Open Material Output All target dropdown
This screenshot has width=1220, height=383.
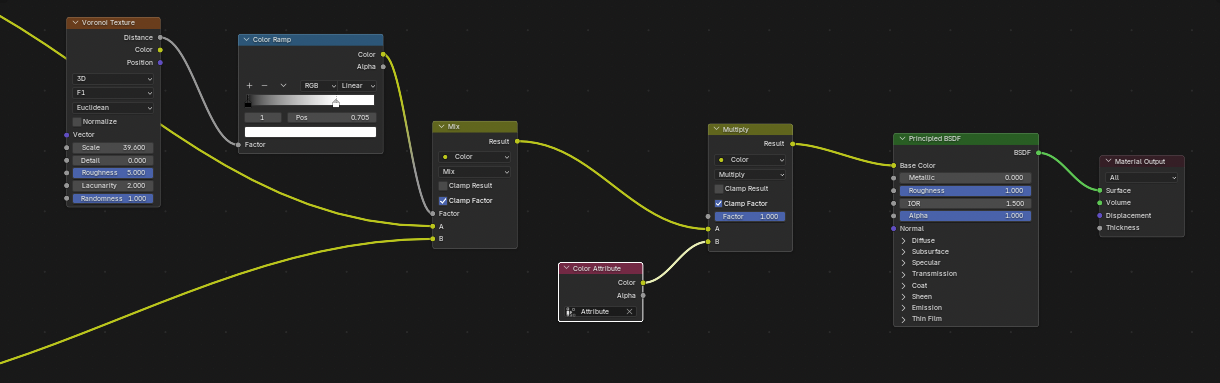pyautogui.click(x=1142, y=177)
